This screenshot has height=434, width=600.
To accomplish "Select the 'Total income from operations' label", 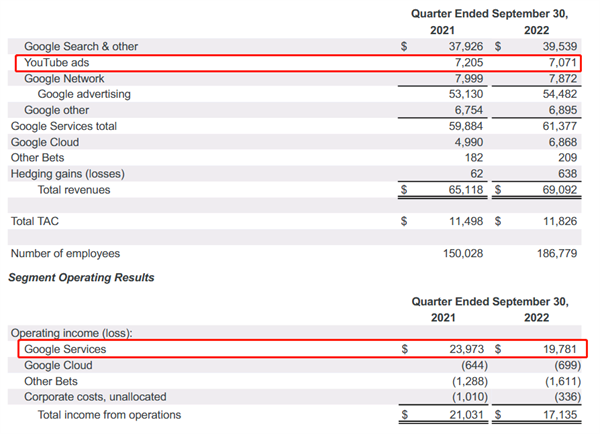I will coord(109,415).
